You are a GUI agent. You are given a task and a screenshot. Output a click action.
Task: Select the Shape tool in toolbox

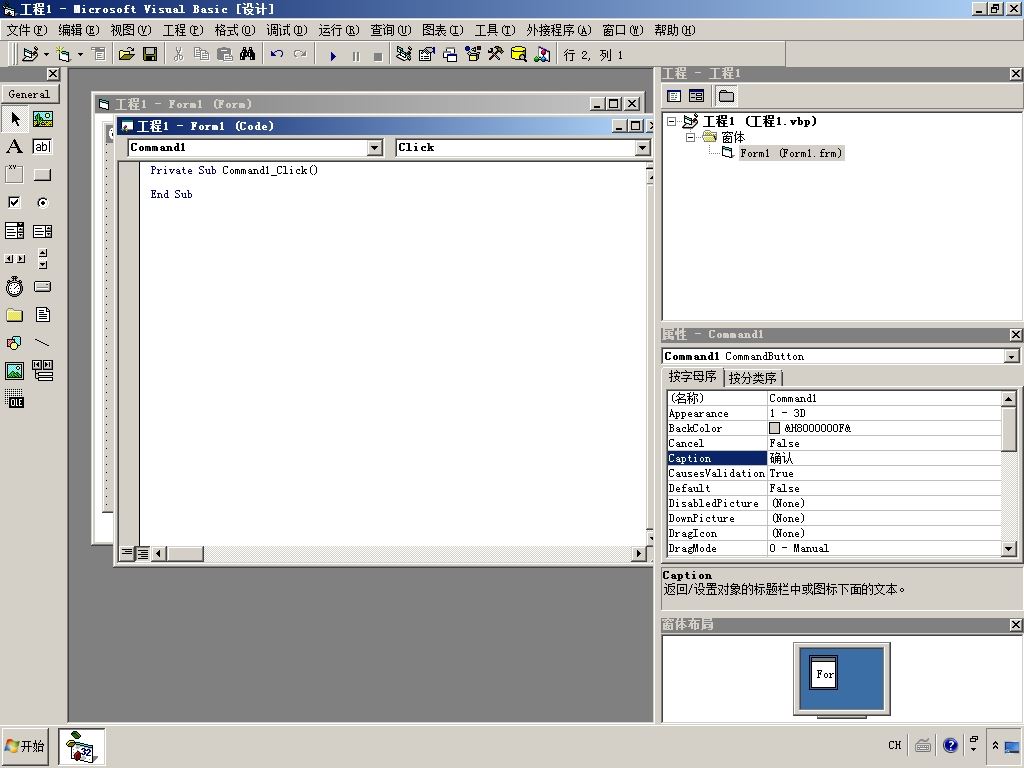click(x=14, y=343)
